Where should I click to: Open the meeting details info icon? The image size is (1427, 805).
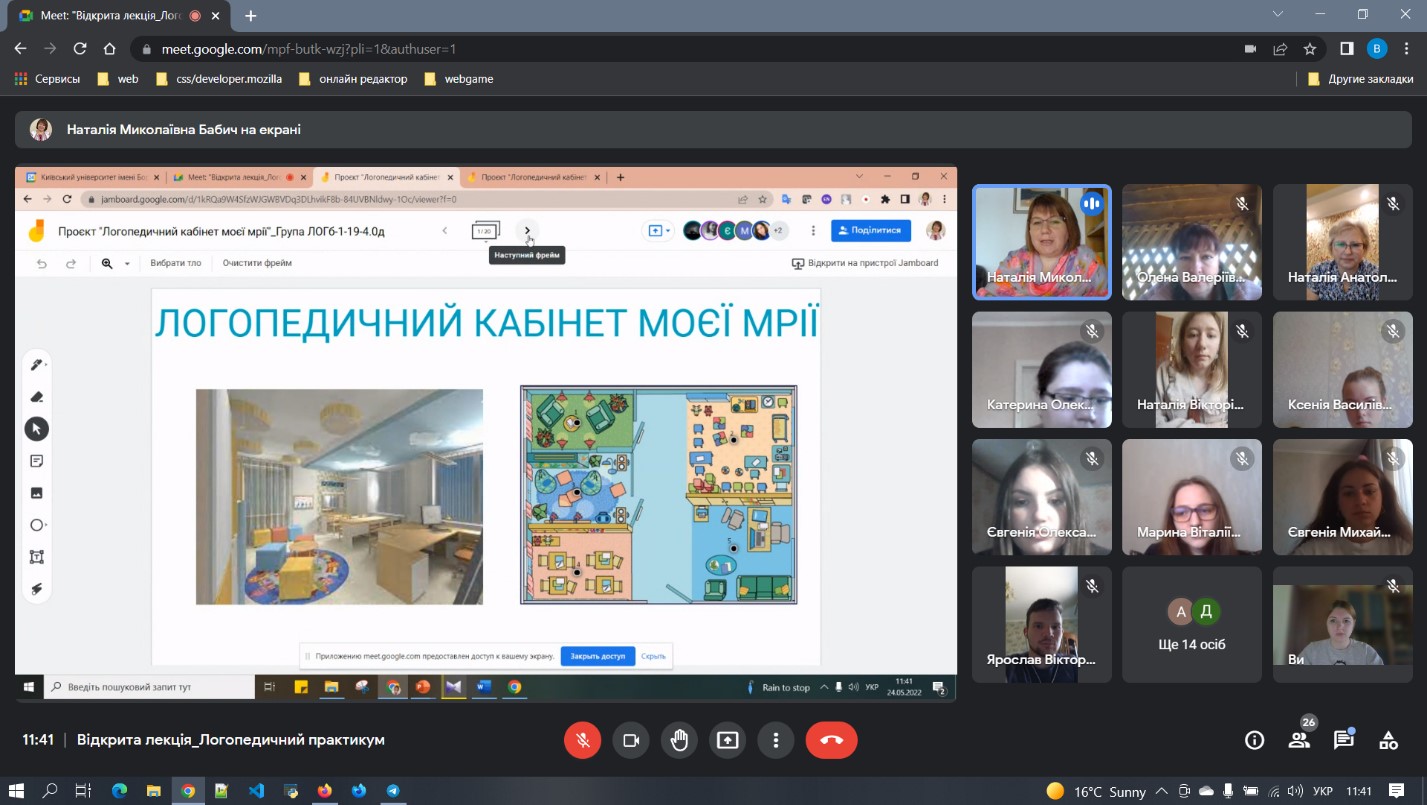tap(1254, 740)
